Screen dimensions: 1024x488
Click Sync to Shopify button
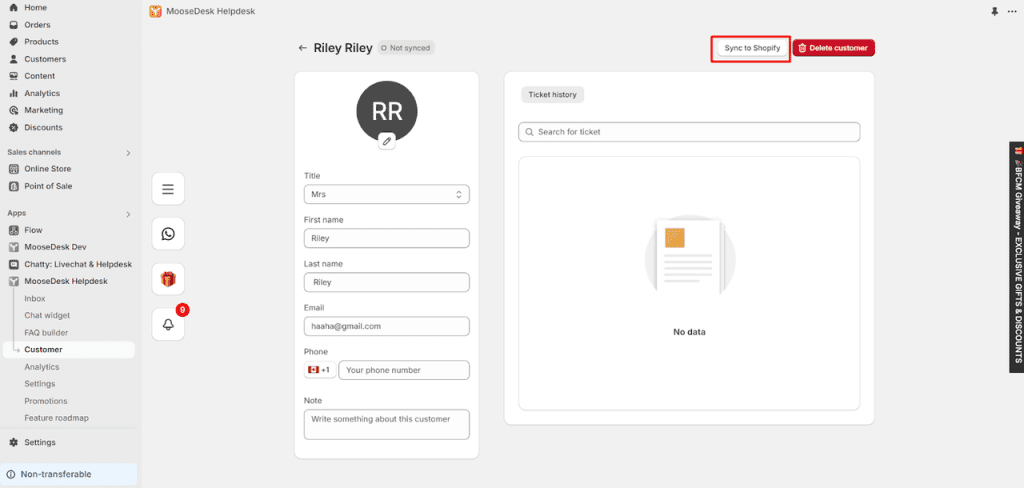(x=752, y=48)
